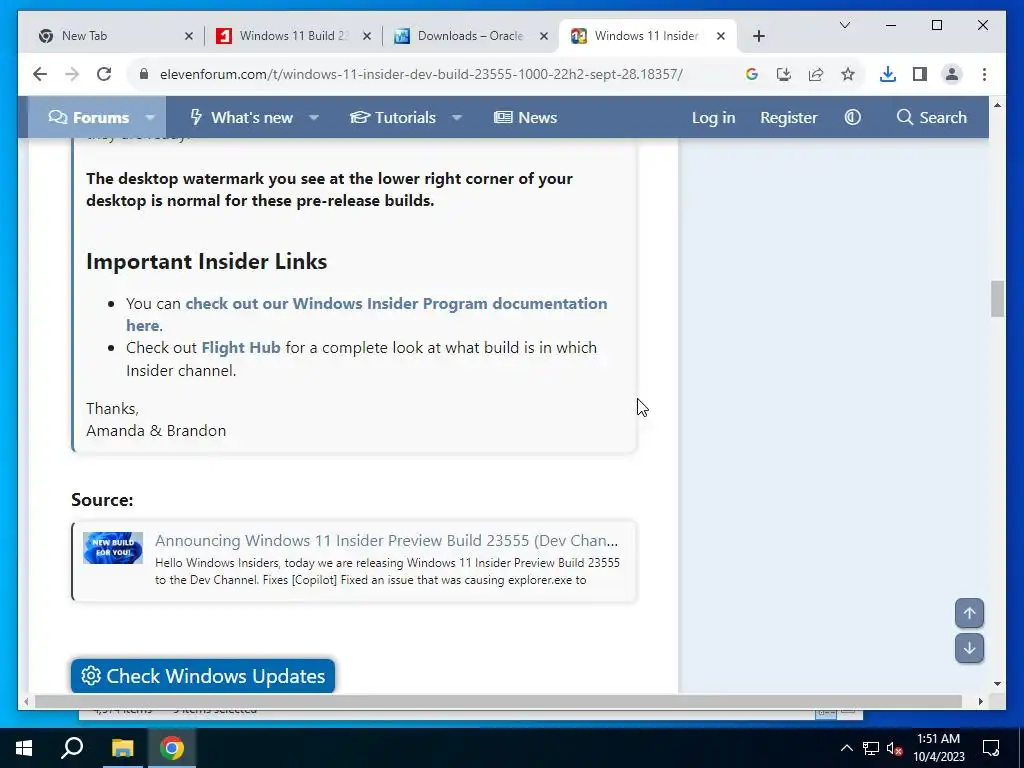Click the horizontal scrollbar at page bottom
This screenshot has width=1024, height=768.
tap(498, 701)
